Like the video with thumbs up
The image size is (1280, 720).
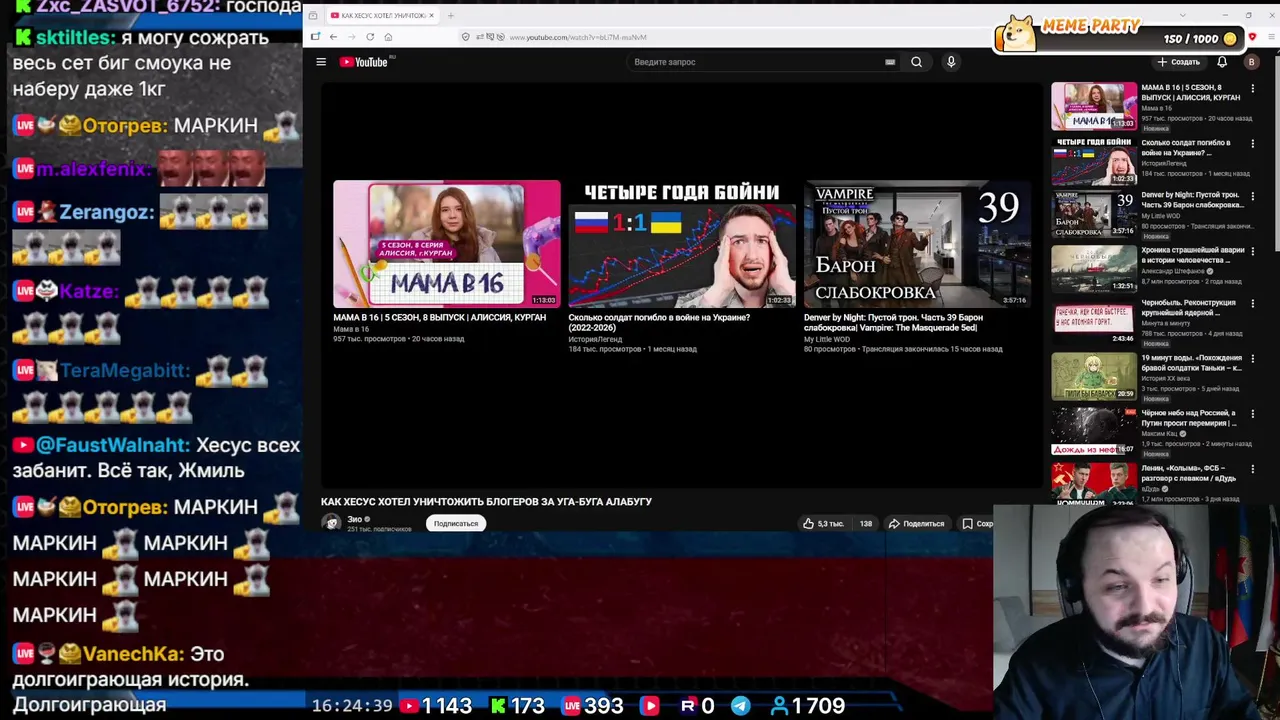[x=824, y=523]
